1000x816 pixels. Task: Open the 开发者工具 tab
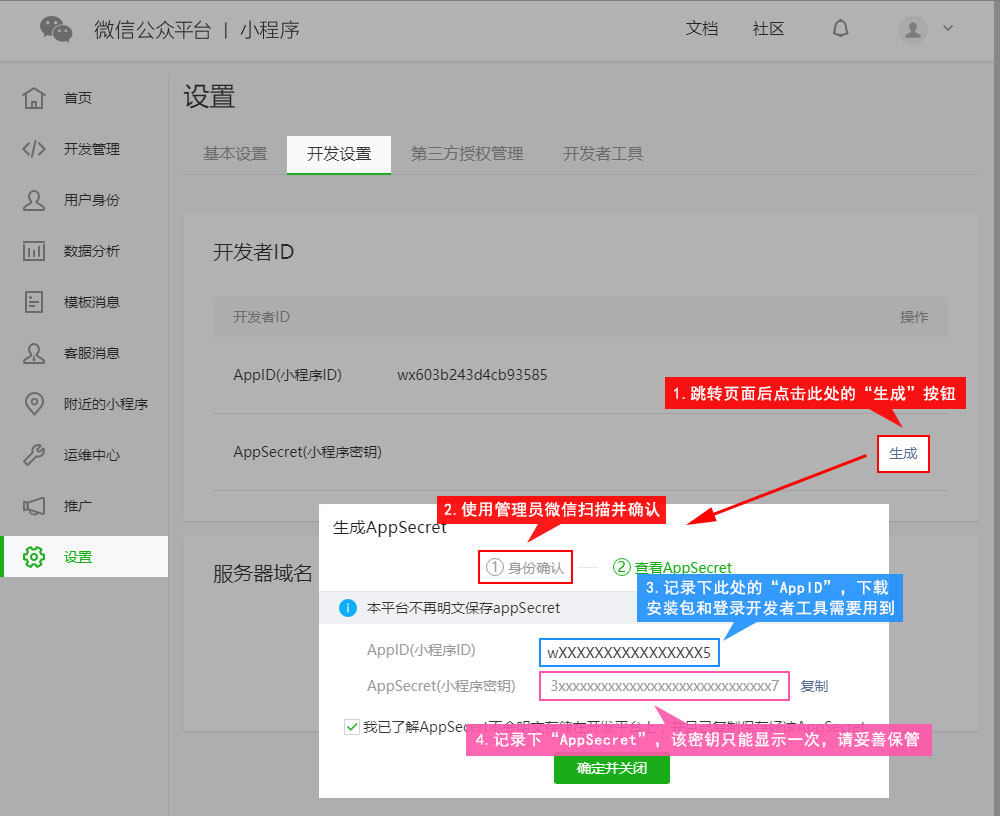pos(603,154)
